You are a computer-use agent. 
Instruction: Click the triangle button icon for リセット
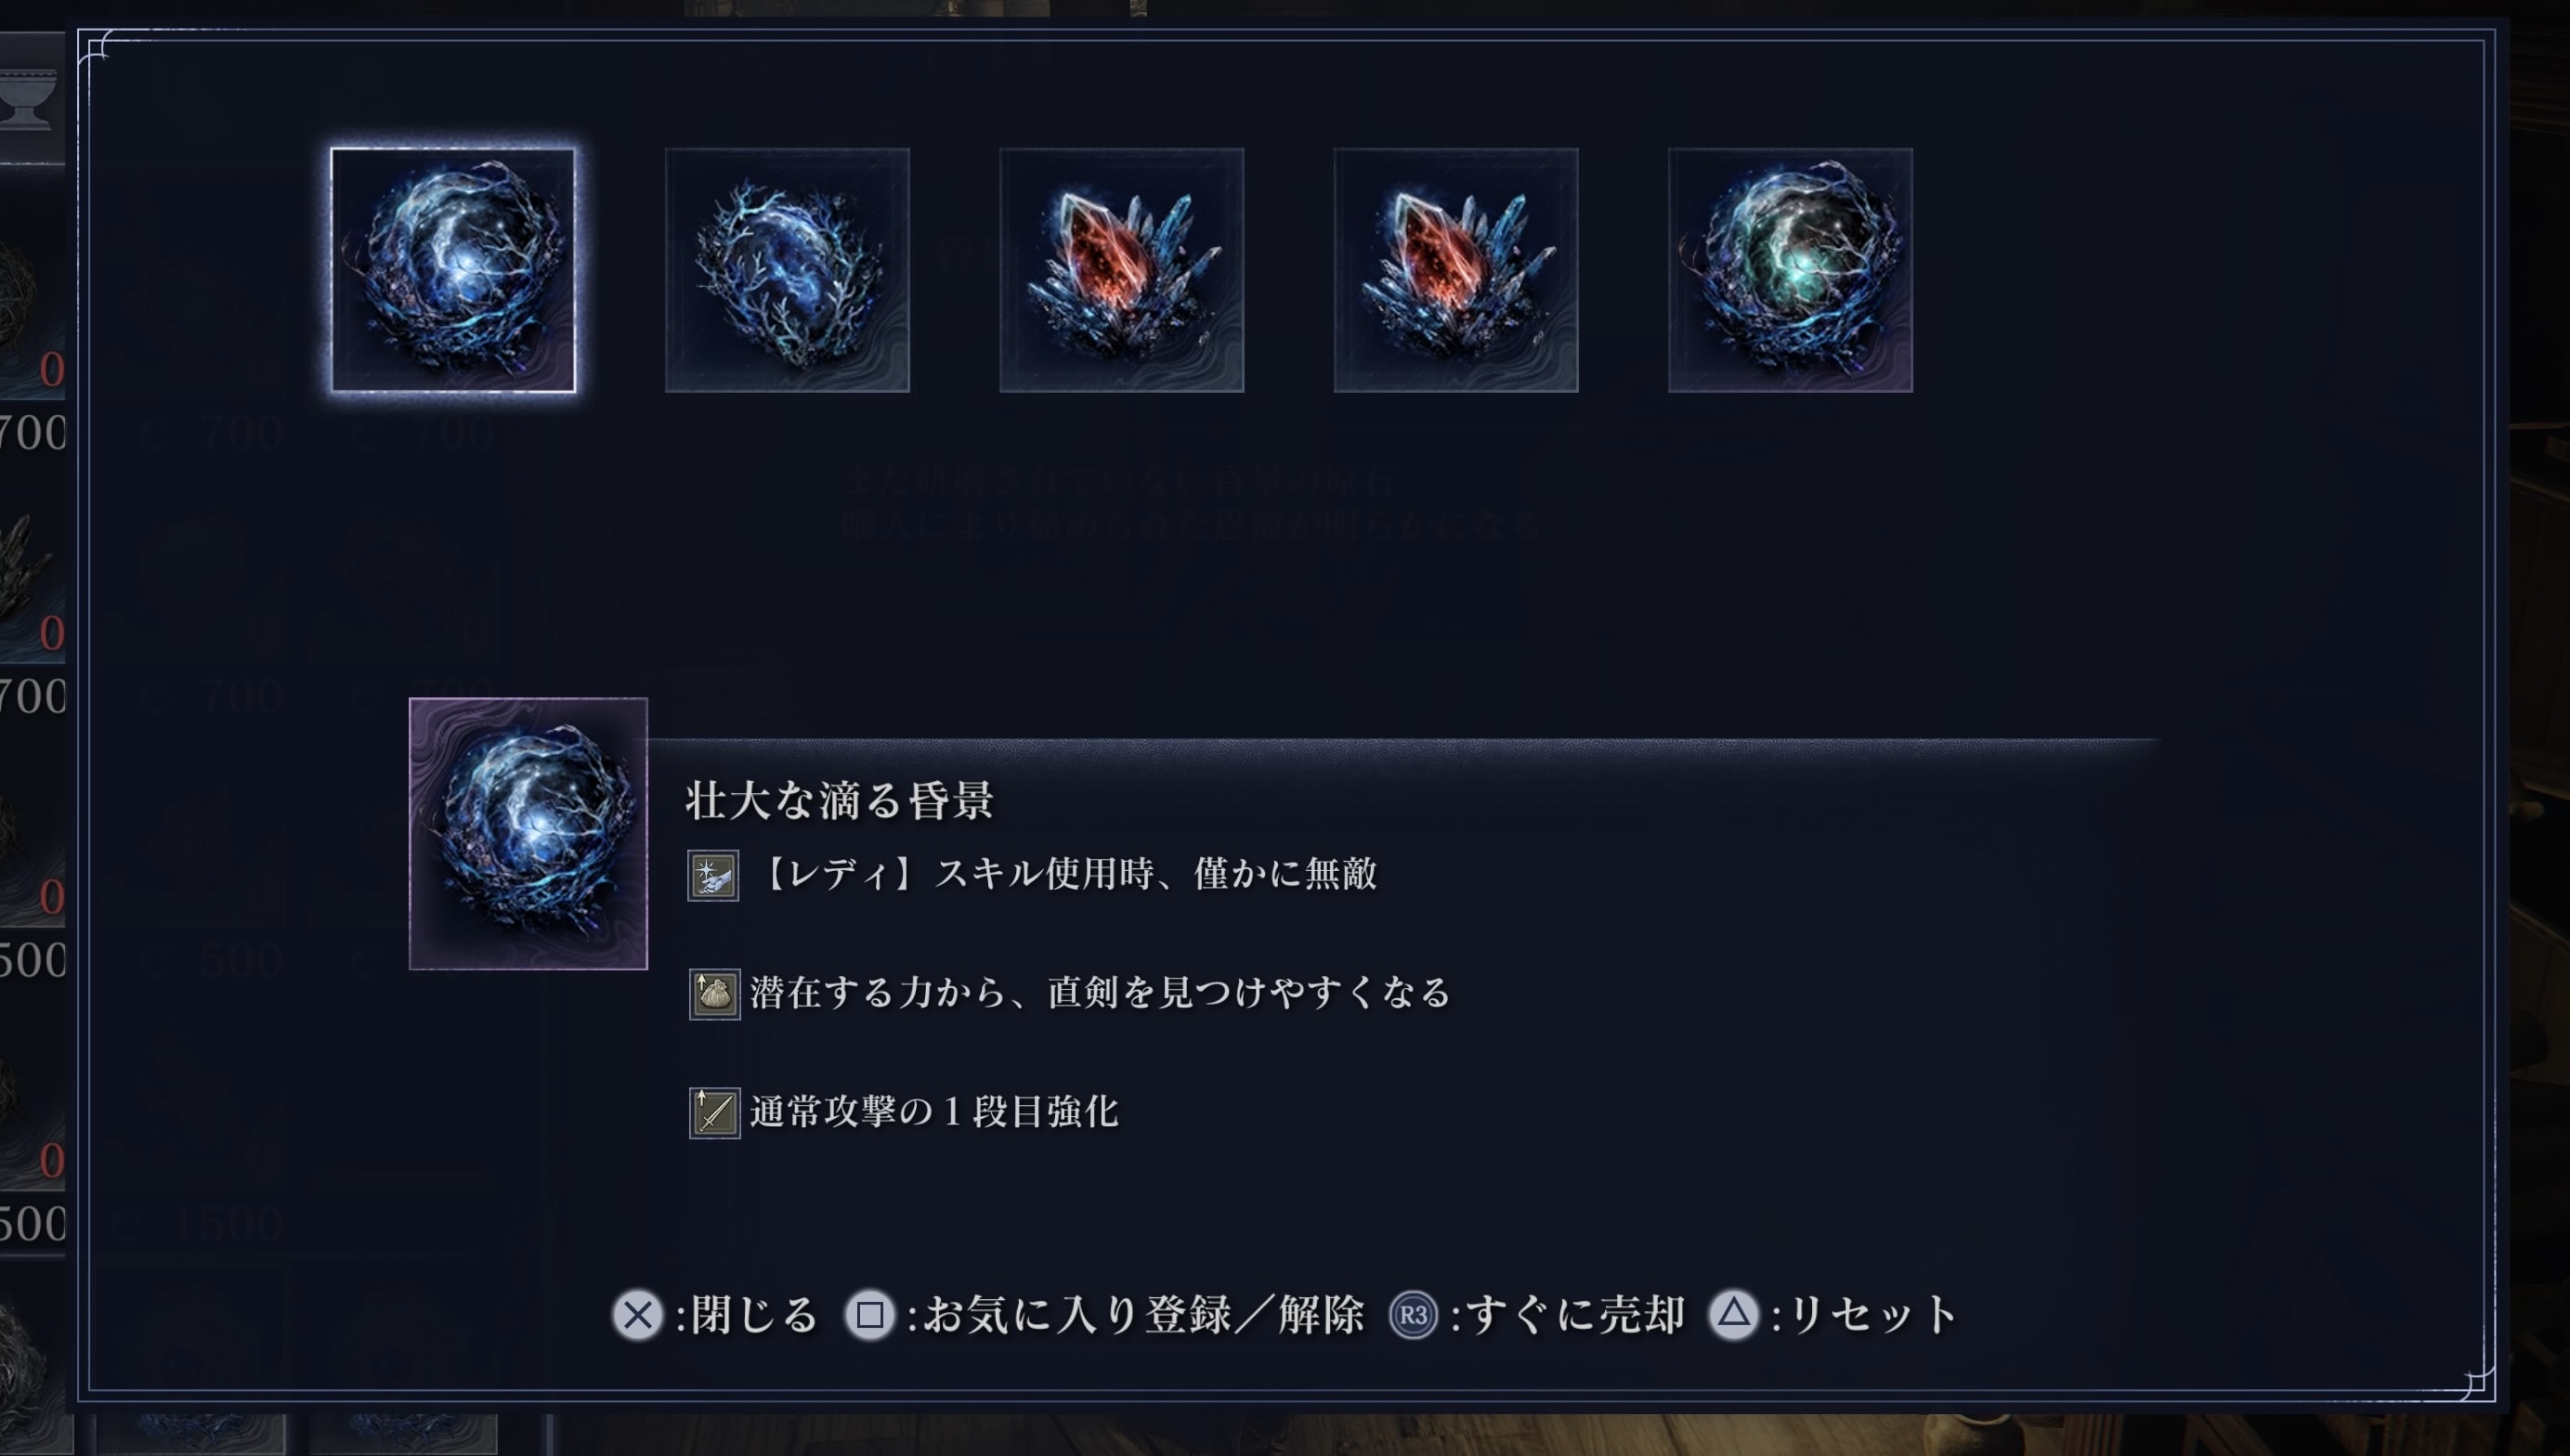click(1733, 1315)
